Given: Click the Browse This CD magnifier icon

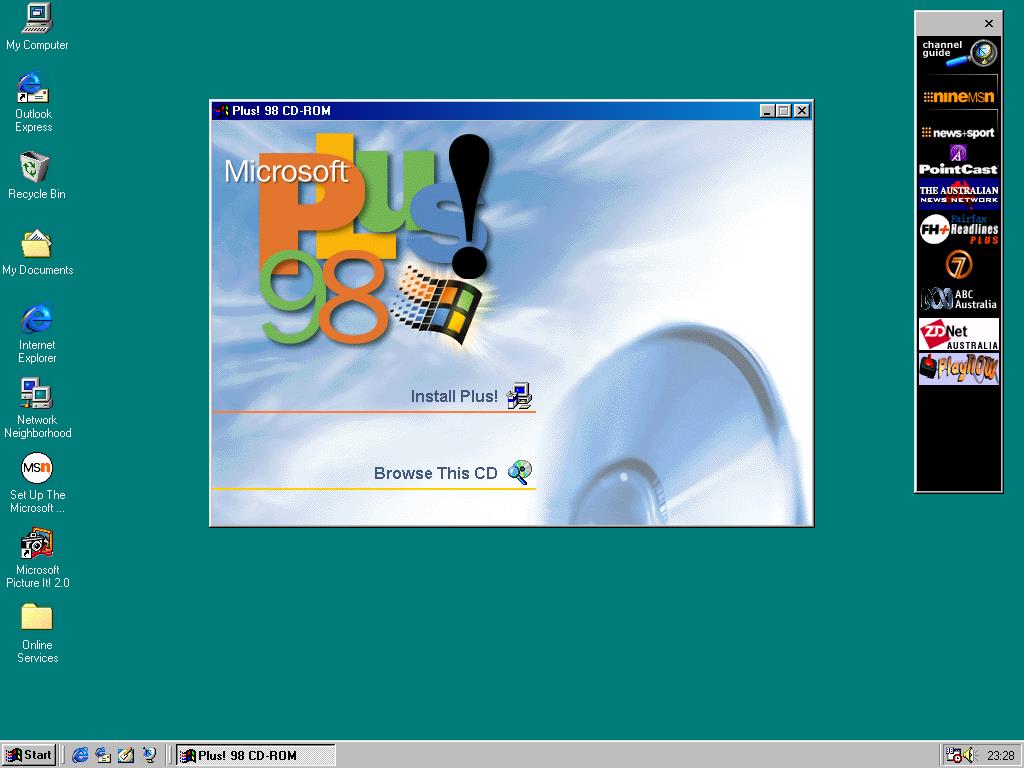Looking at the screenshot, I should point(520,472).
